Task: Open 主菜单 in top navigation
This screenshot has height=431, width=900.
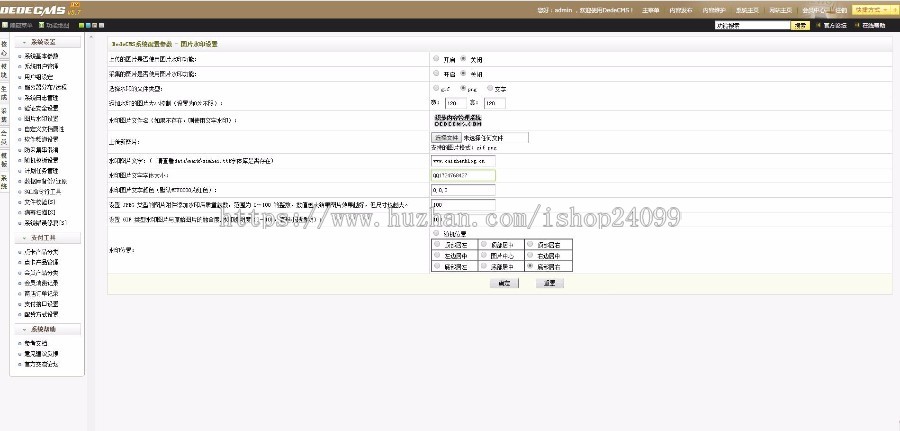Action: tap(650, 10)
